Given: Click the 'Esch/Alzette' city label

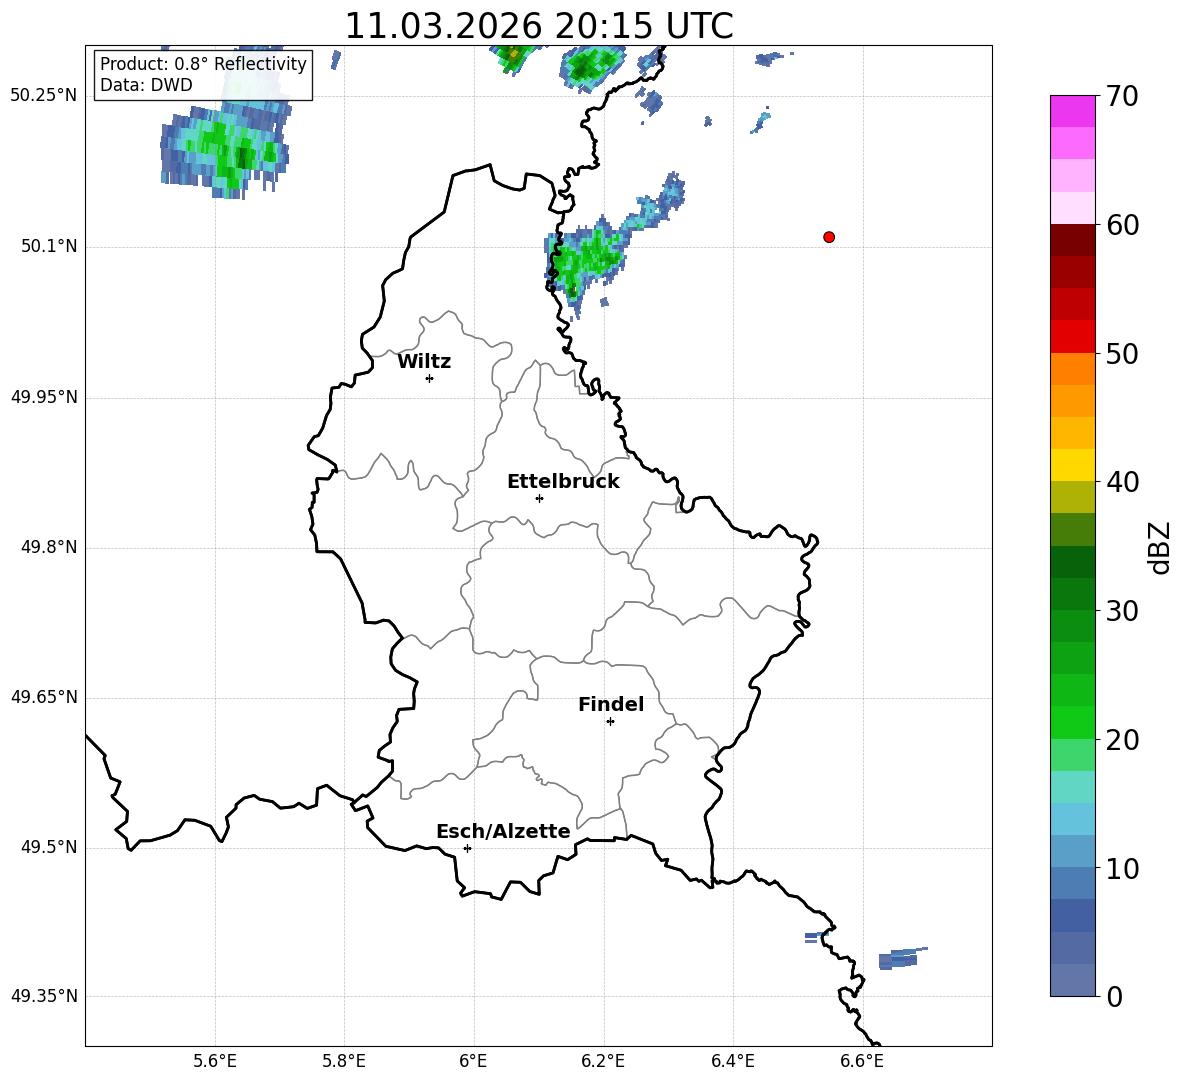Looking at the screenshot, I should (503, 831).
